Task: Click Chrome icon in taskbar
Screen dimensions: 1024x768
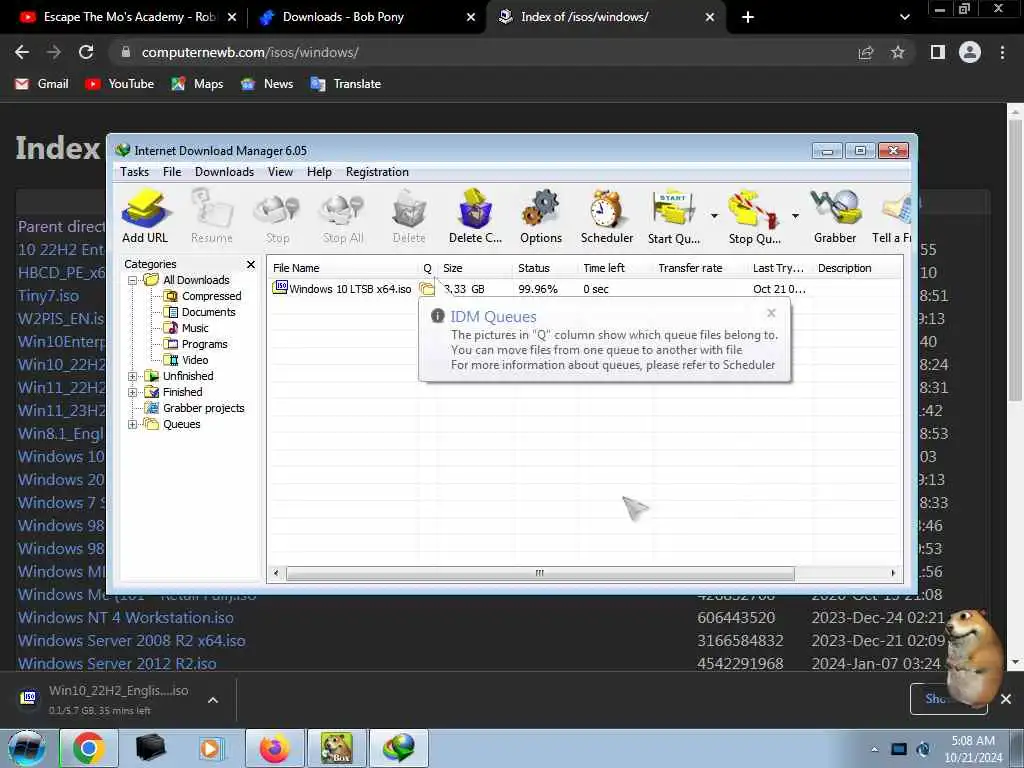Action: point(89,748)
